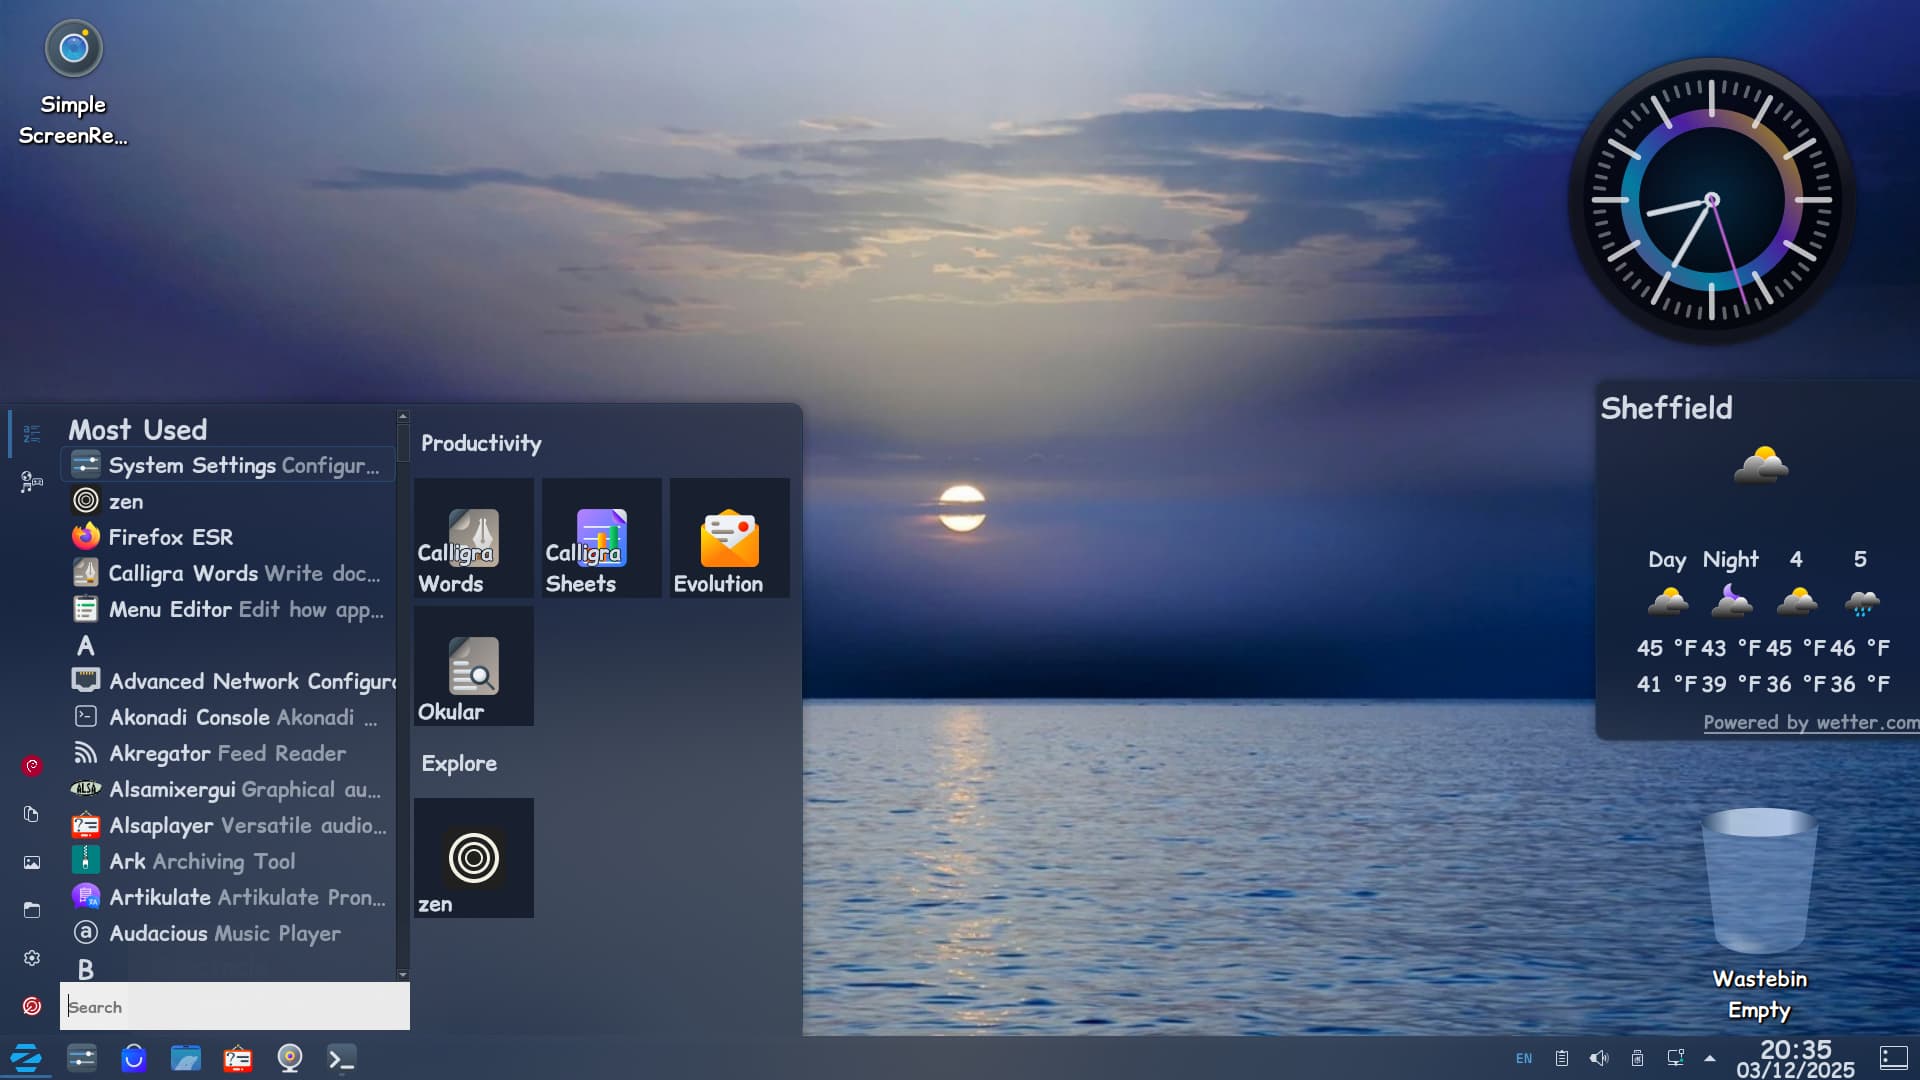
Task: Click the volume speaker tray icon
Action: (1599, 1058)
